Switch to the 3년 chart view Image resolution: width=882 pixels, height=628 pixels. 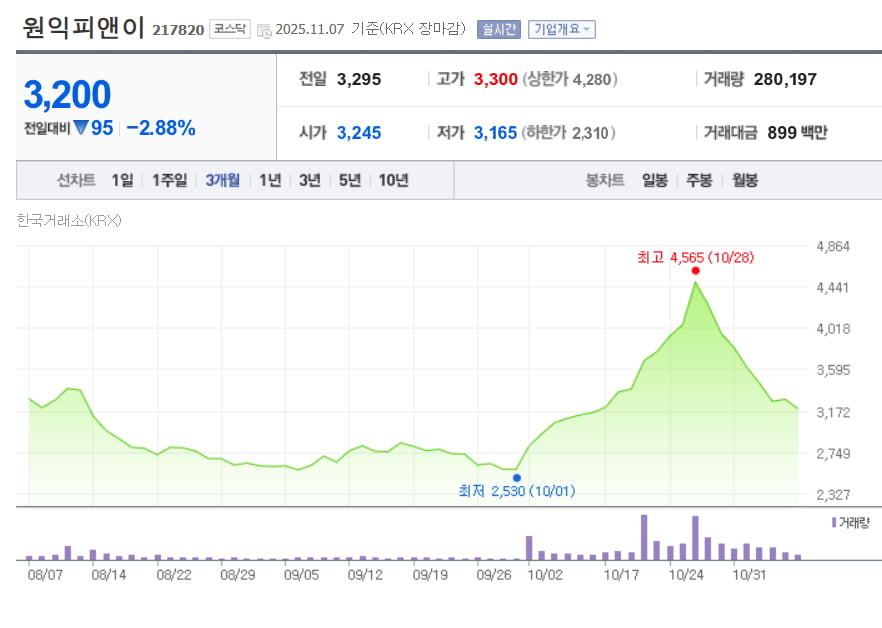click(x=310, y=180)
